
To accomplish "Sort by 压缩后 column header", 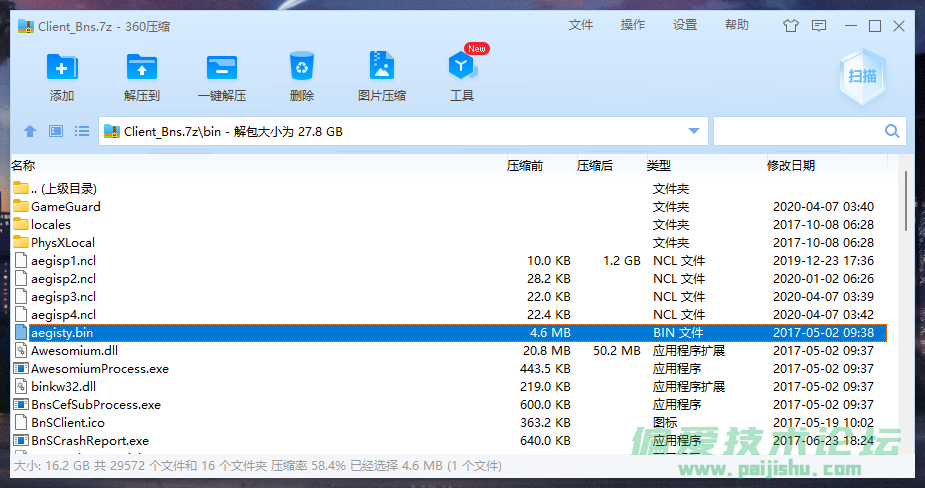I will click(x=595, y=166).
